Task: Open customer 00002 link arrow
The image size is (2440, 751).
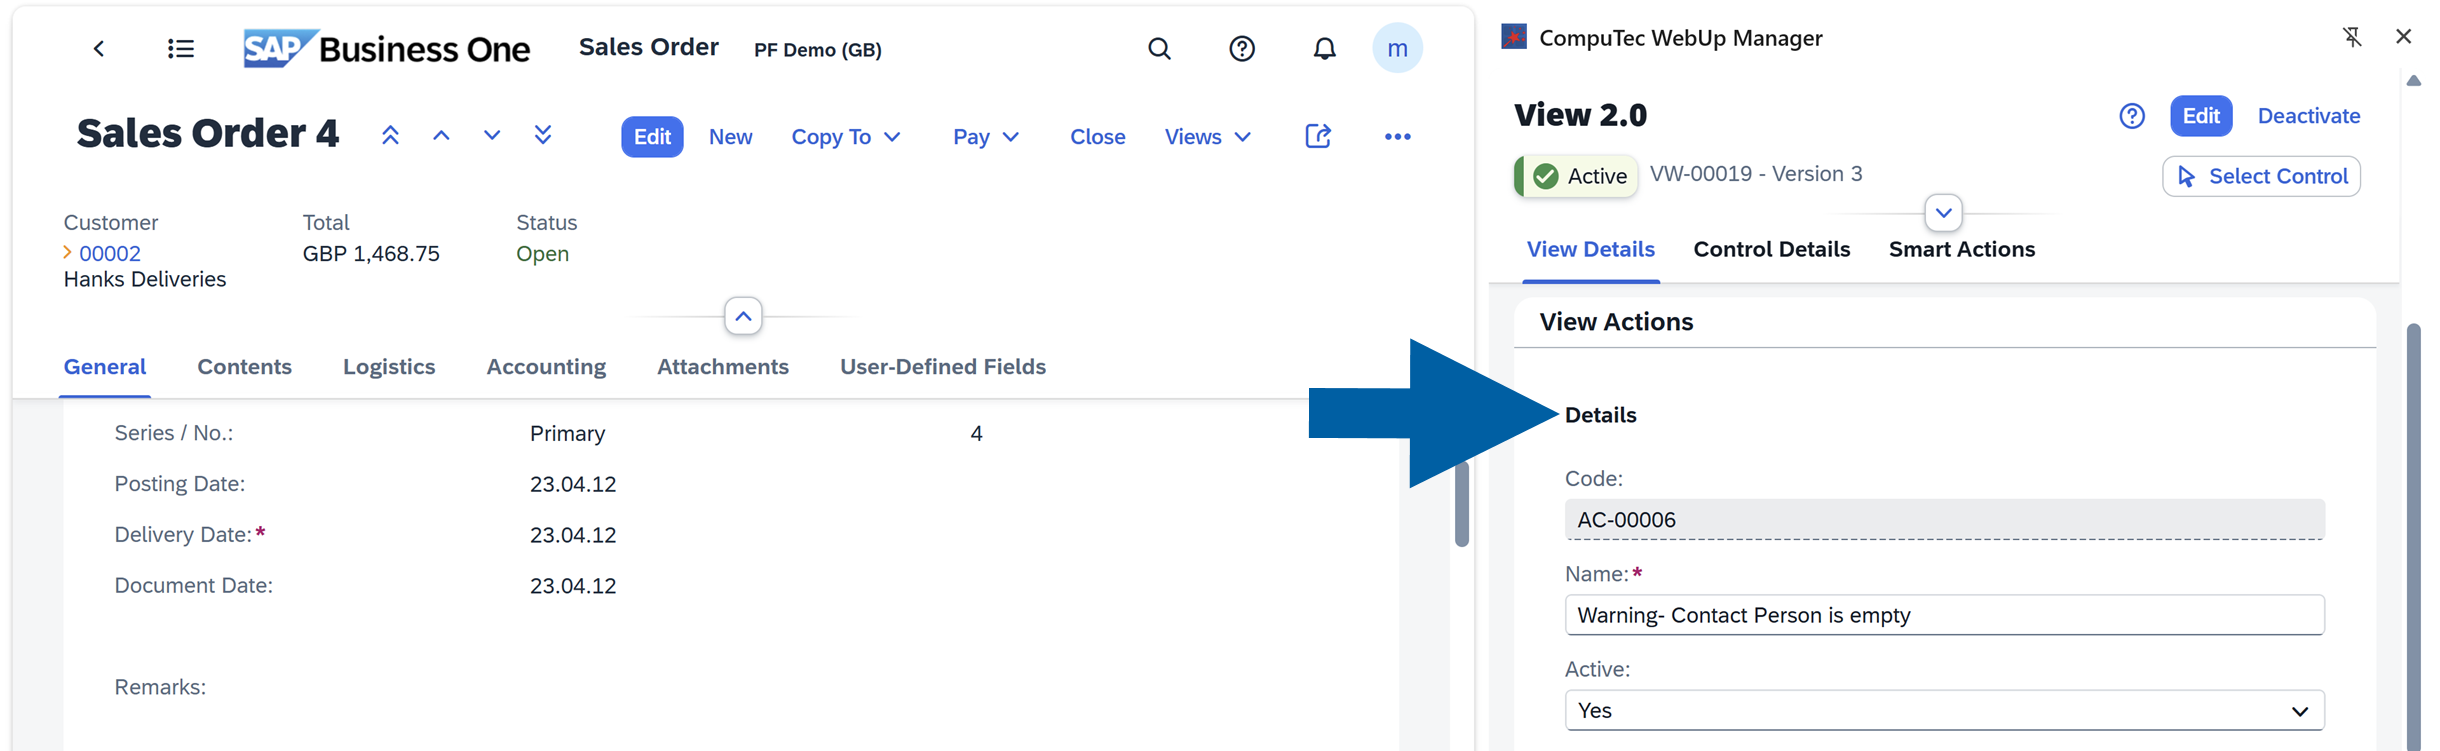Action: click(x=68, y=253)
